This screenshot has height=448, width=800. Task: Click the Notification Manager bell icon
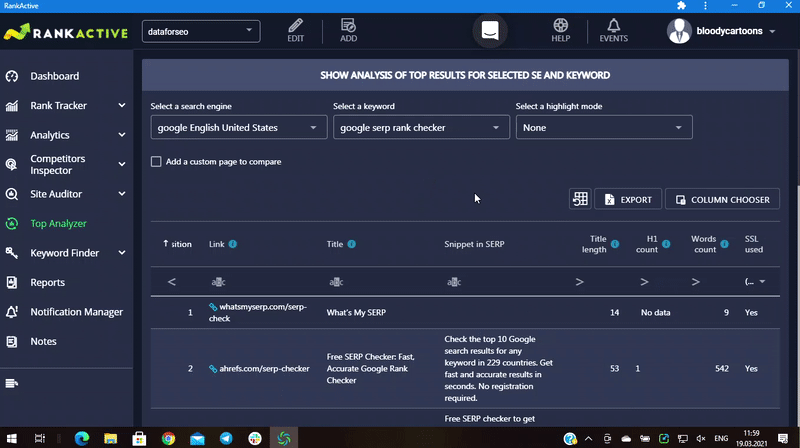(12, 312)
